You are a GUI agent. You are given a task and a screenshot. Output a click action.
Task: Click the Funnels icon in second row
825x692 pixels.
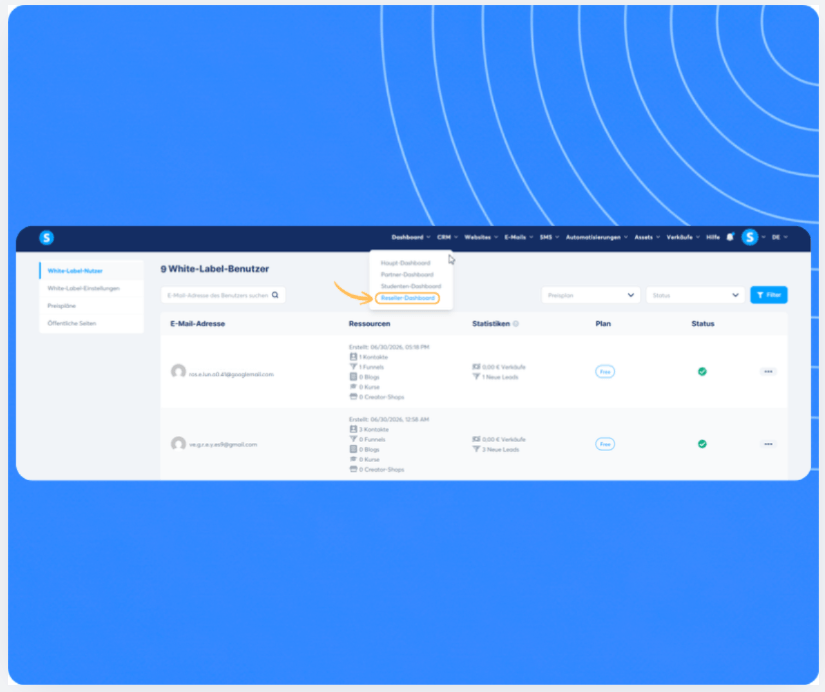pos(353,439)
